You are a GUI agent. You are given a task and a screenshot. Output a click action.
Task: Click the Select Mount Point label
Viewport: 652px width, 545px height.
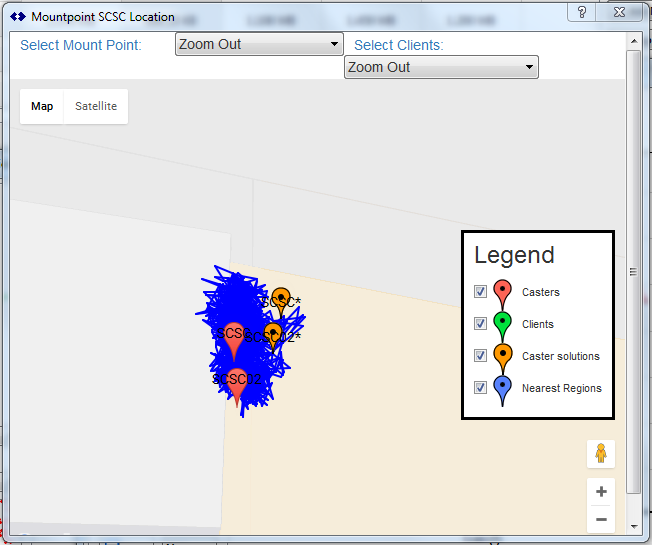point(81,45)
